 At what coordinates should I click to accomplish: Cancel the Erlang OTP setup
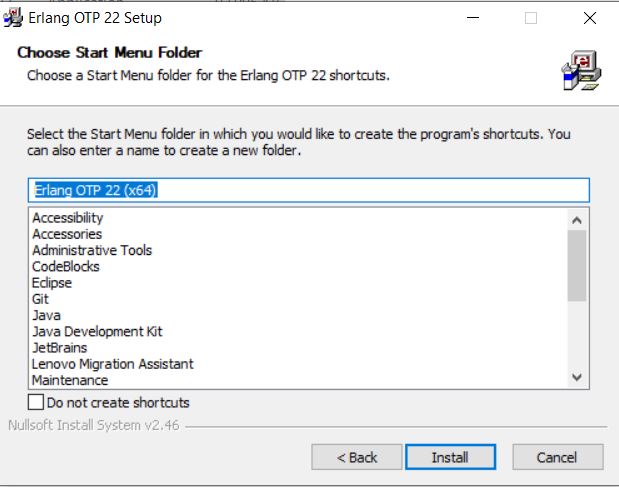click(557, 457)
